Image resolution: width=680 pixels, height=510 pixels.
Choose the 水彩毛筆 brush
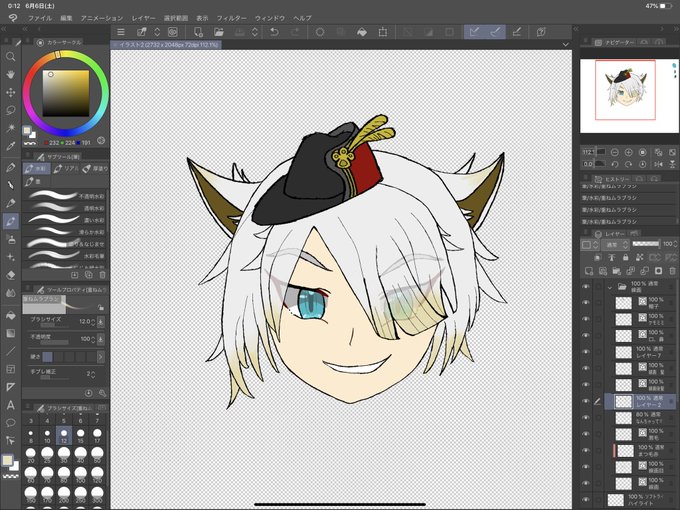(65, 256)
